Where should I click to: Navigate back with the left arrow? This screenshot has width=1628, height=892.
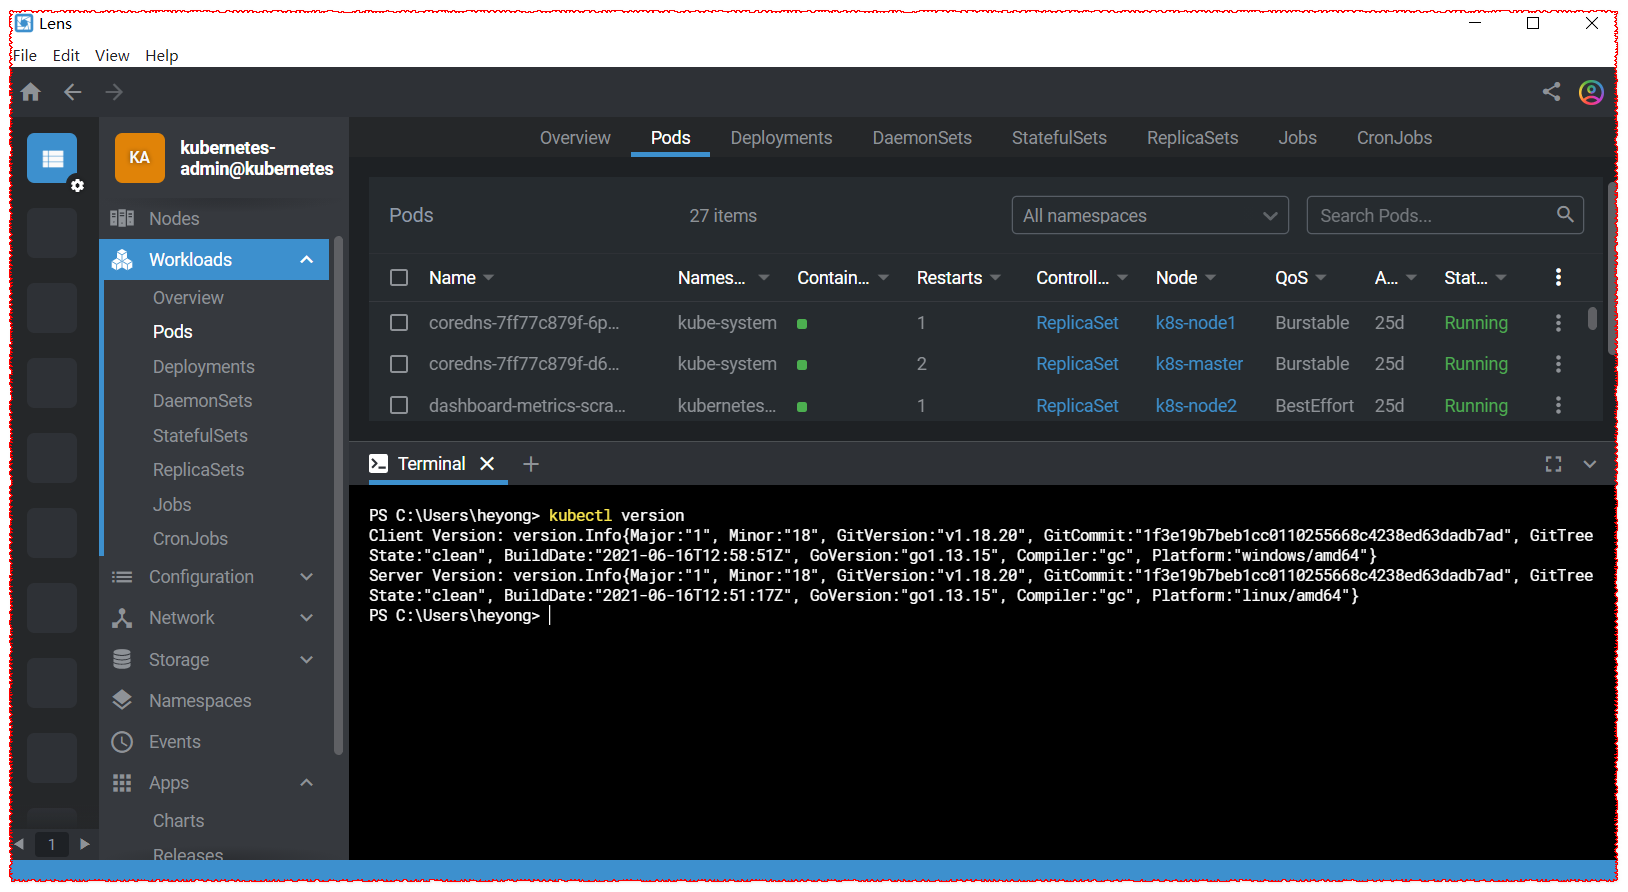(73, 92)
